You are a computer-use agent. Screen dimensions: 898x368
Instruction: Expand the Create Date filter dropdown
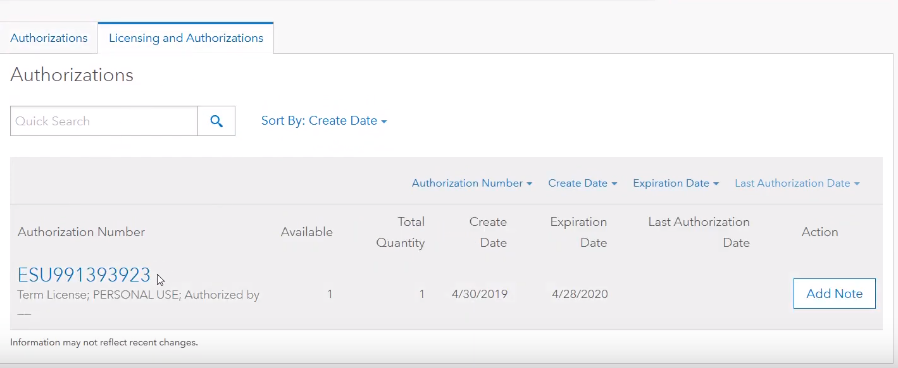tap(582, 183)
